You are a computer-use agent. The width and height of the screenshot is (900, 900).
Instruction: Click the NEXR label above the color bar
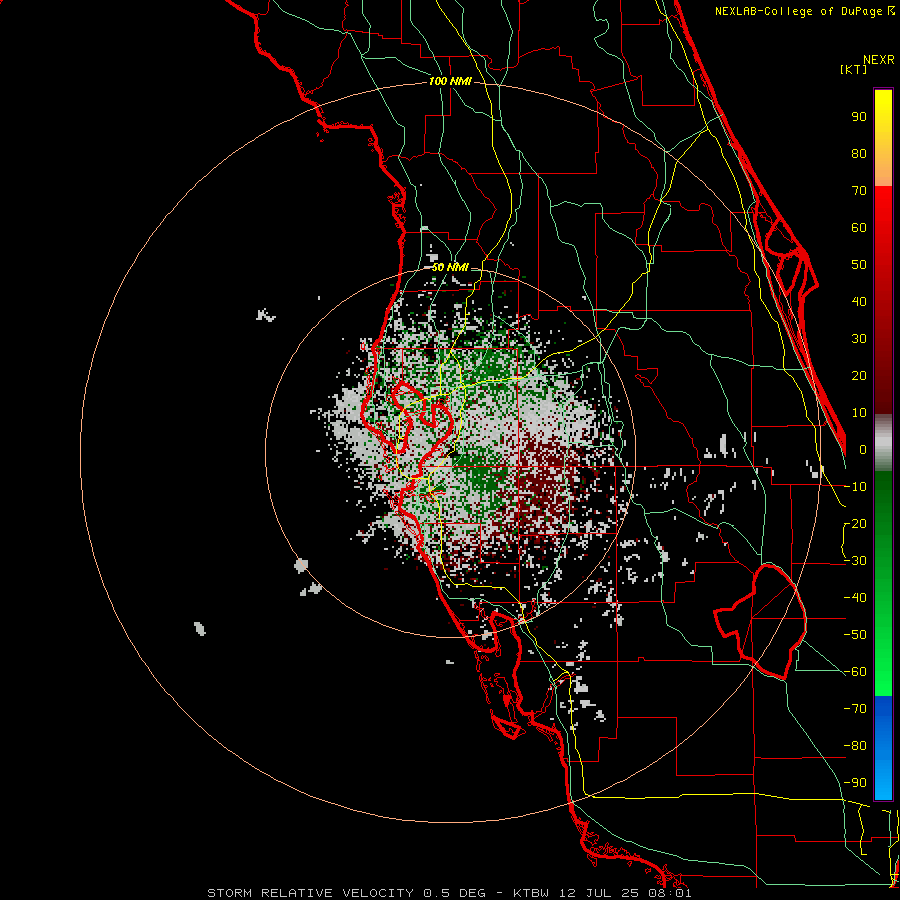point(879,60)
